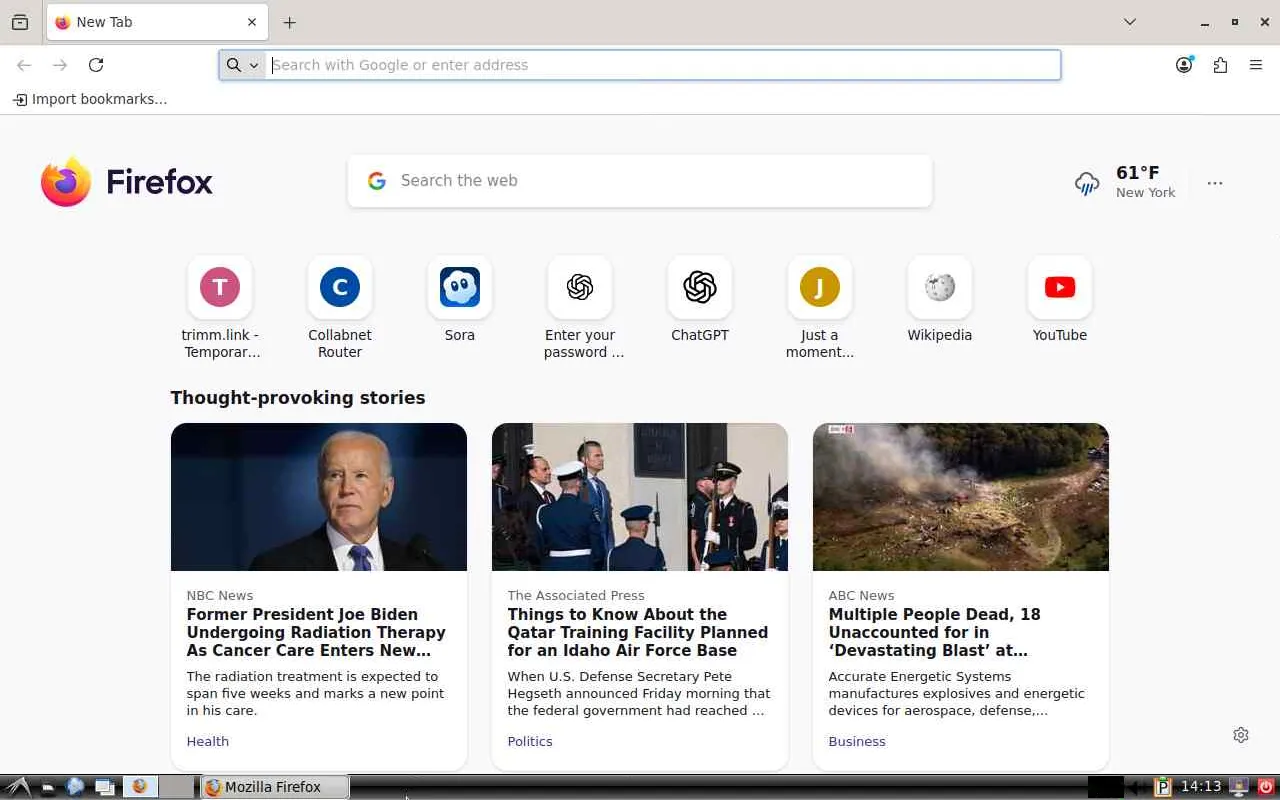The width and height of the screenshot is (1280, 800).
Task: Switch to the first workspace with Firefox
Action: coord(140,787)
